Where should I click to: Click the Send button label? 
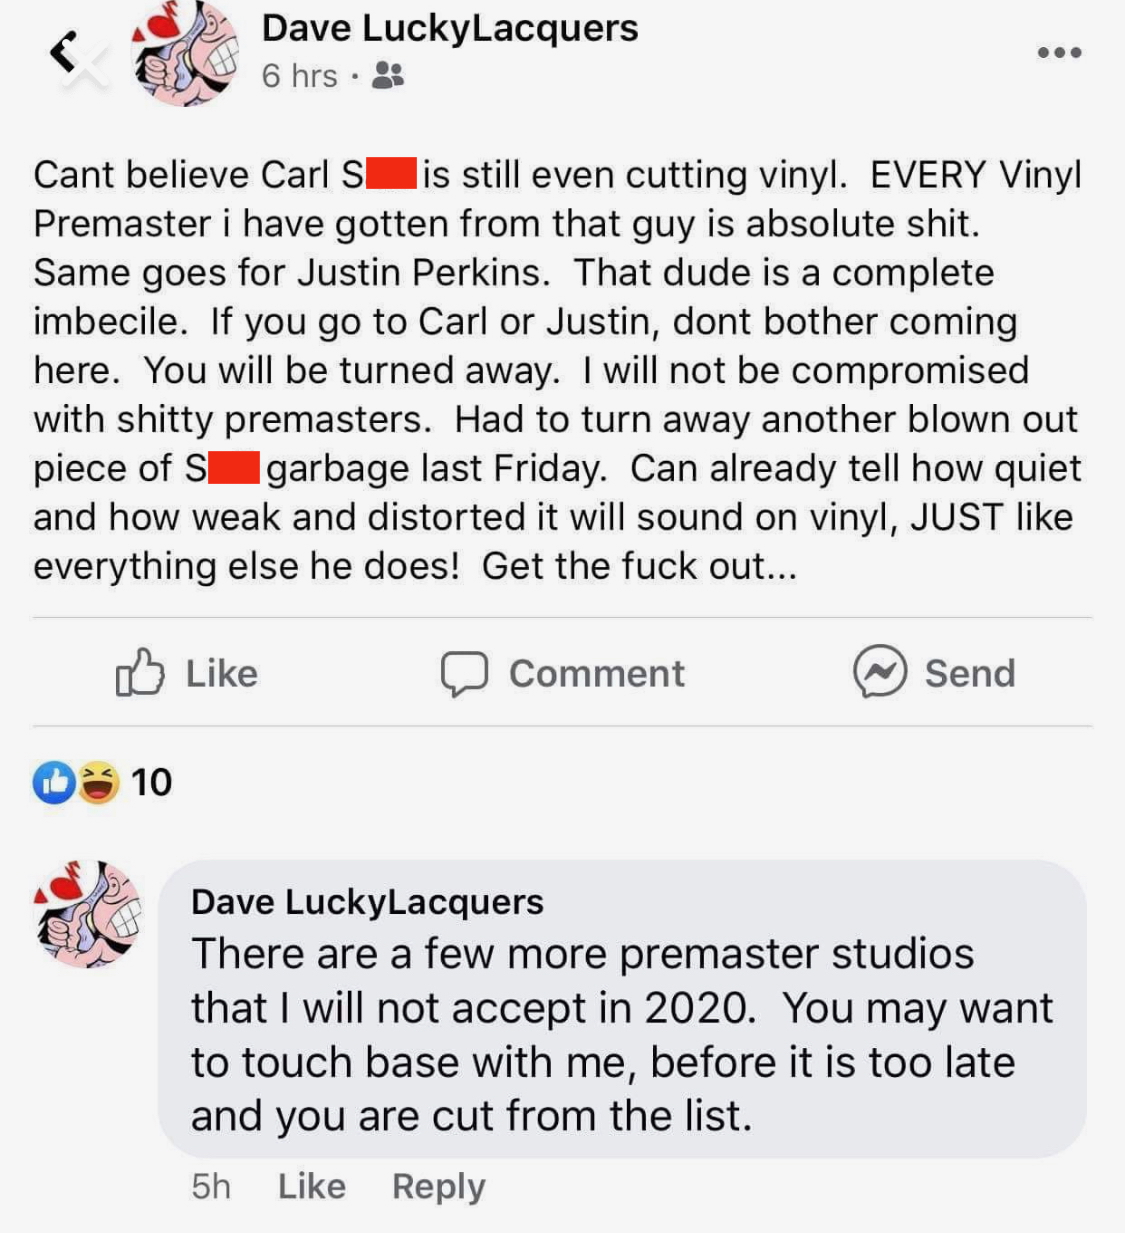coord(969,673)
